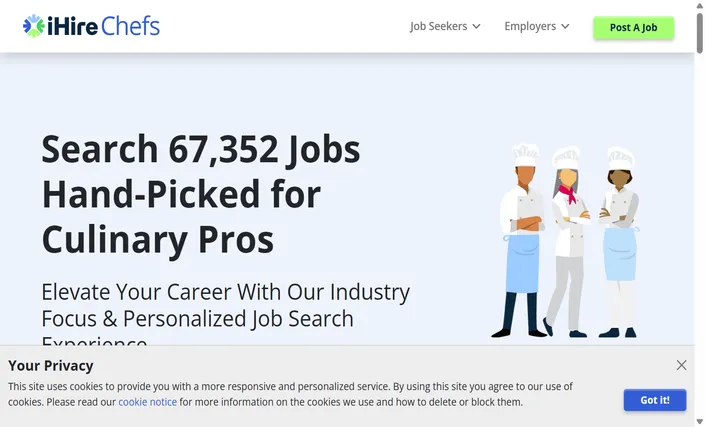This screenshot has width=705, height=427.
Task: Expand the Employers chevron arrow
Action: tap(565, 27)
